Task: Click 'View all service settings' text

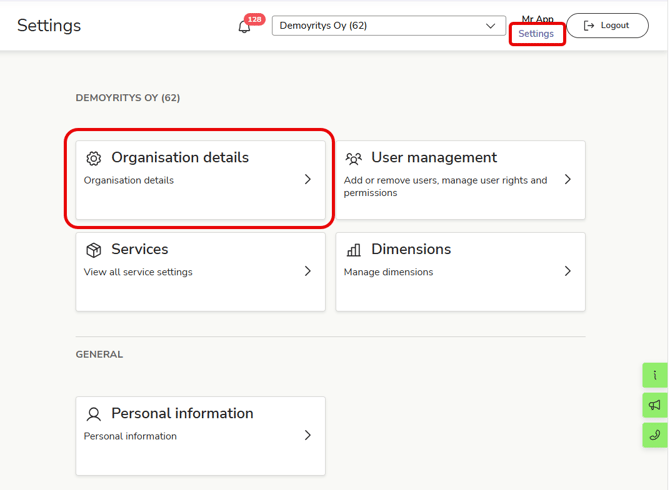Action: click(138, 272)
